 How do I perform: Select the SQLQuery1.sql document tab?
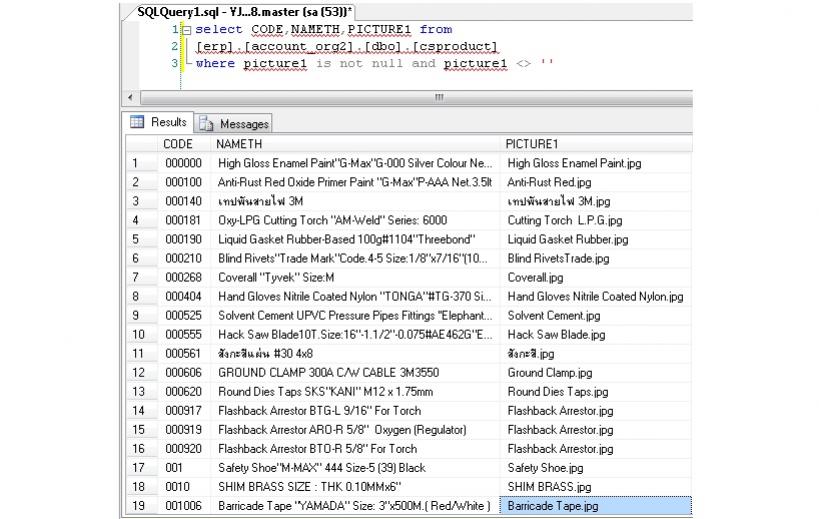[x=244, y=11]
